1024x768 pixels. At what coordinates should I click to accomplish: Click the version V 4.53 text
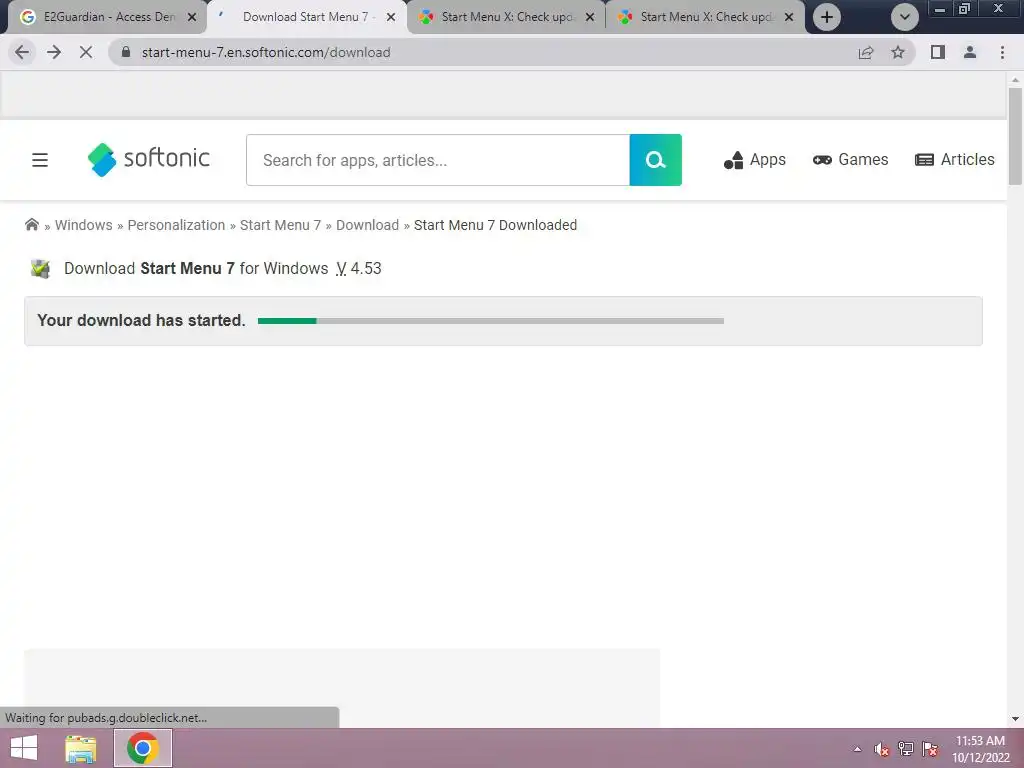[359, 268]
